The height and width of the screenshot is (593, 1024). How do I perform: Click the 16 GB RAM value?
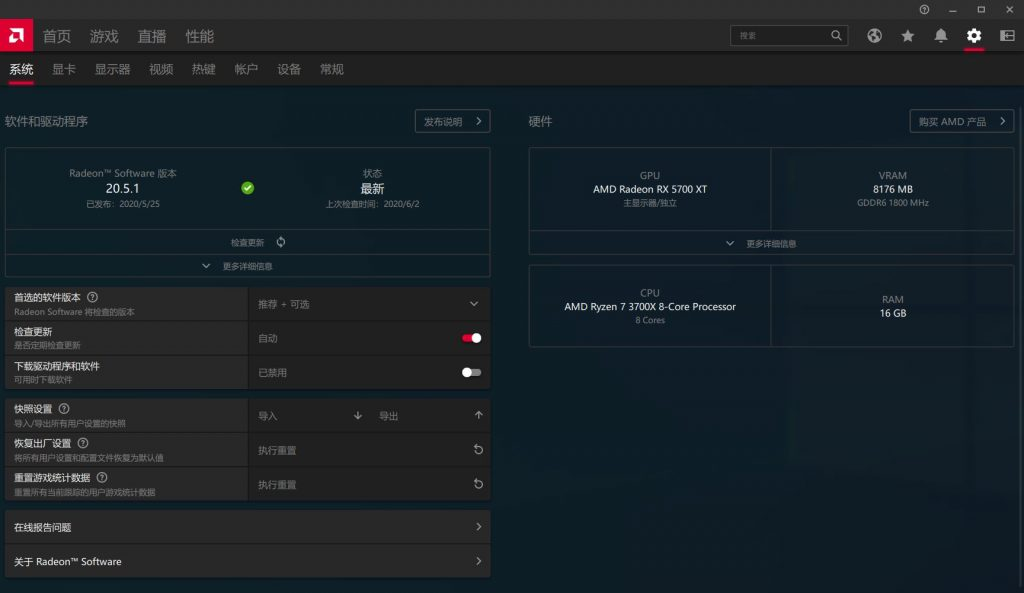893,313
